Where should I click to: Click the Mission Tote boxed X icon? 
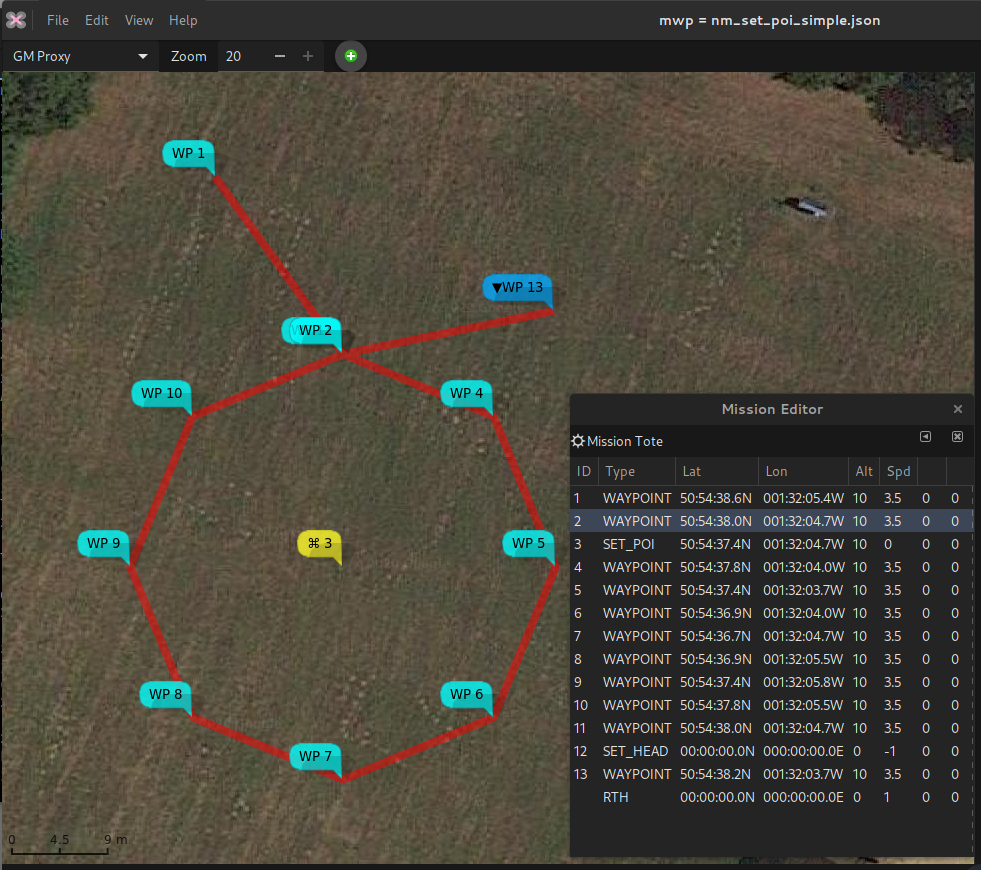[957, 437]
